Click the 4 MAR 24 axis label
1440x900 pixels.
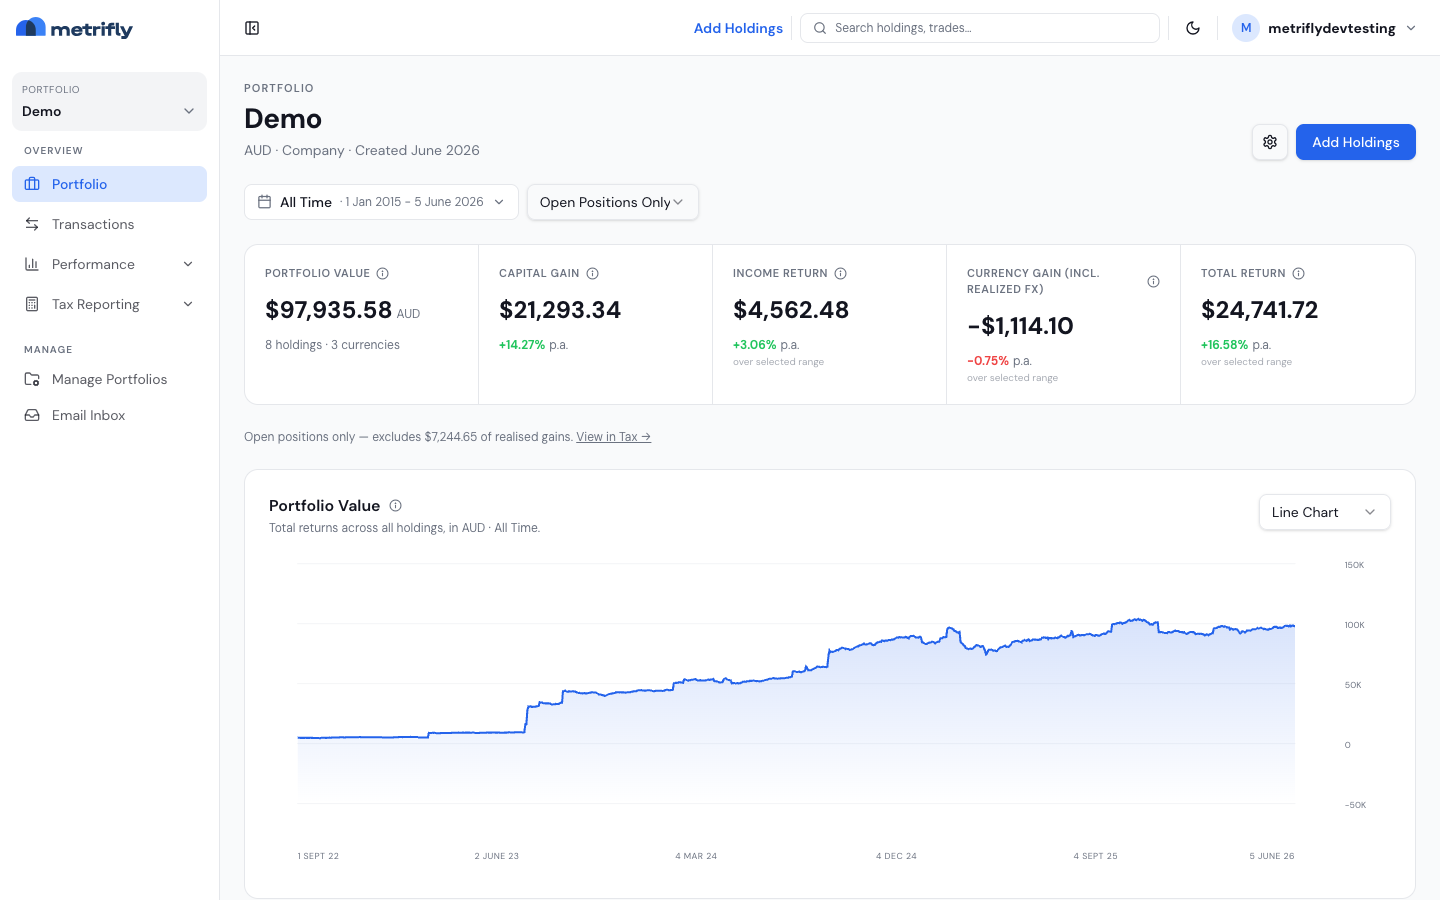pyautogui.click(x=696, y=856)
